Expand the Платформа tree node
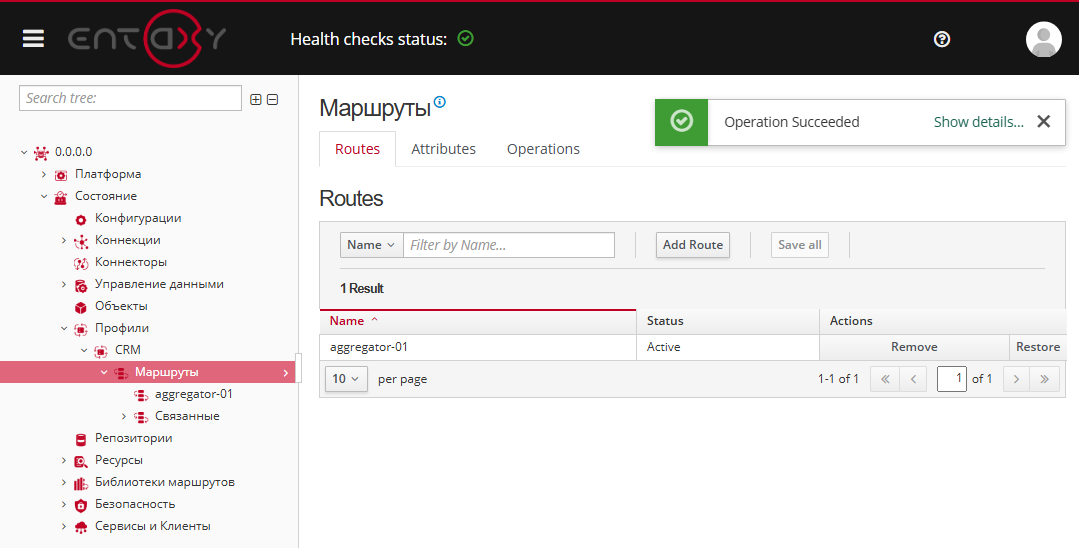The image size is (1079, 548). click(x=44, y=174)
